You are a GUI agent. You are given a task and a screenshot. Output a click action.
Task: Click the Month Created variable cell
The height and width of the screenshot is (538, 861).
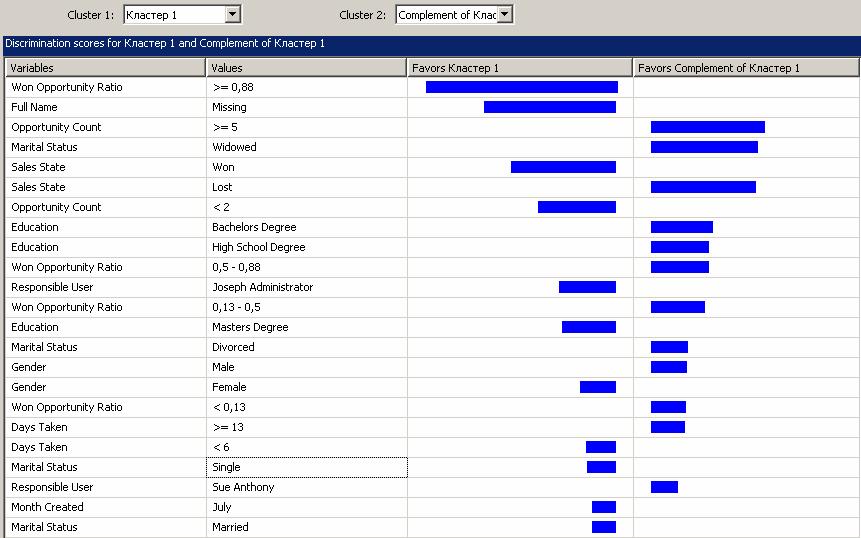[x=105, y=507]
